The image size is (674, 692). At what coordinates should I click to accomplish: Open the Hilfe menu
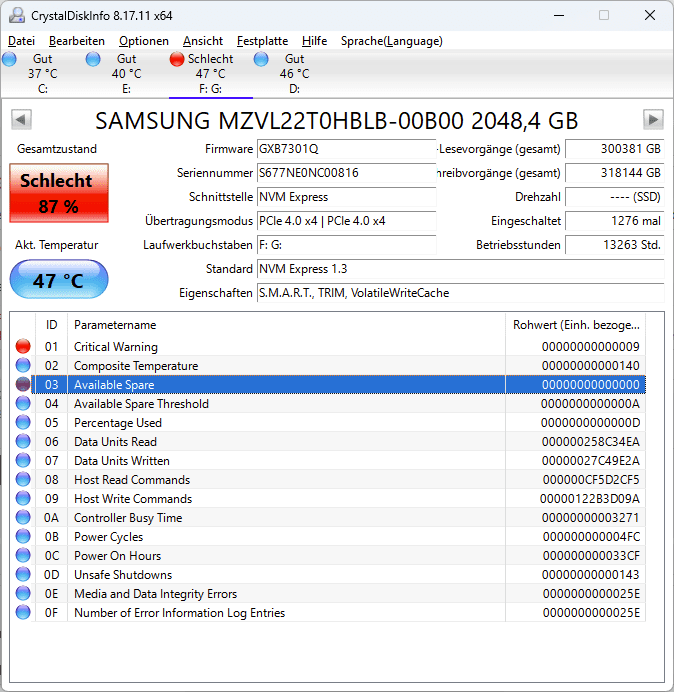pyautogui.click(x=314, y=41)
